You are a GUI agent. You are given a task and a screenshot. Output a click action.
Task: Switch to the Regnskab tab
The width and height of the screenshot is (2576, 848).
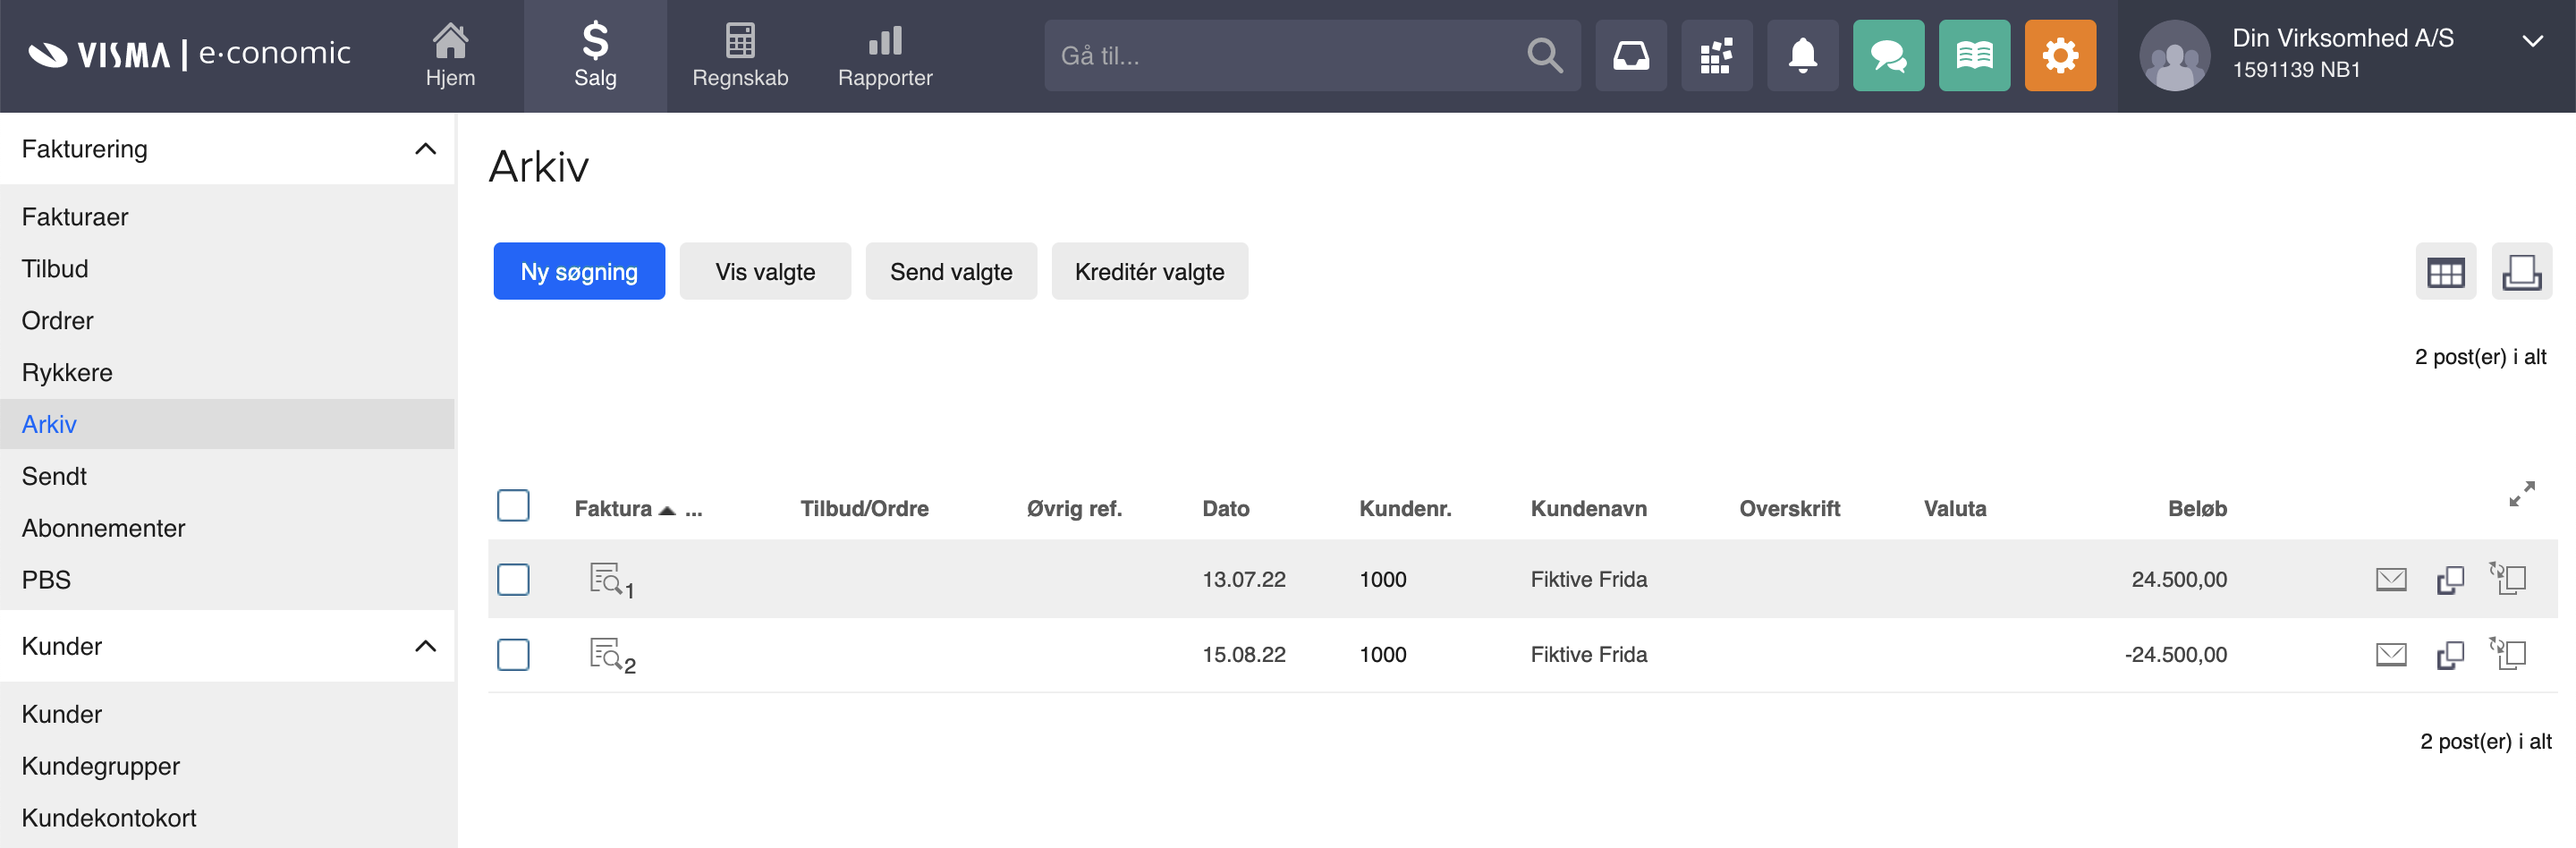pyautogui.click(x=740, y=56)
